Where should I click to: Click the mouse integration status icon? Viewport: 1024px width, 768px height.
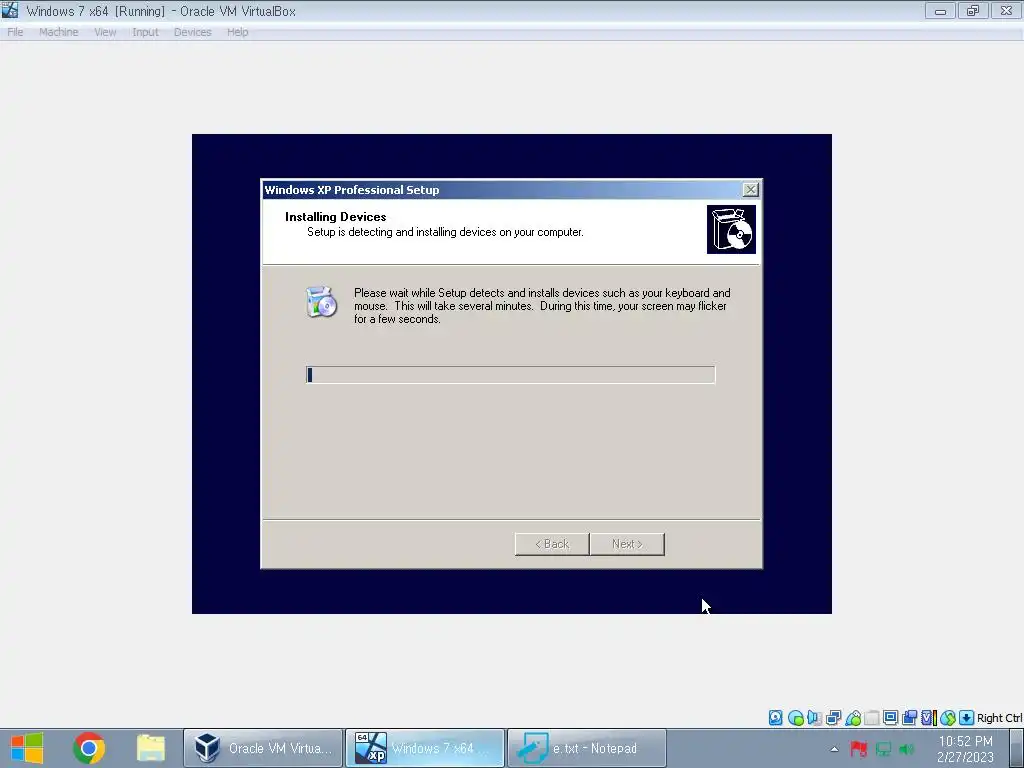click(948, 718)
